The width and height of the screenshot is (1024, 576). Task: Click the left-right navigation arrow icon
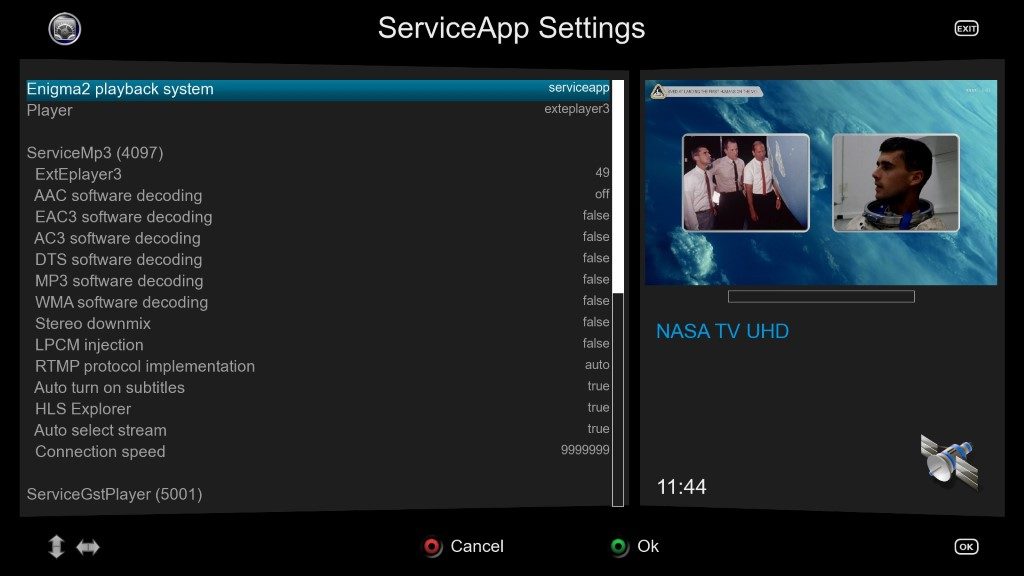(x=88, y=547)
